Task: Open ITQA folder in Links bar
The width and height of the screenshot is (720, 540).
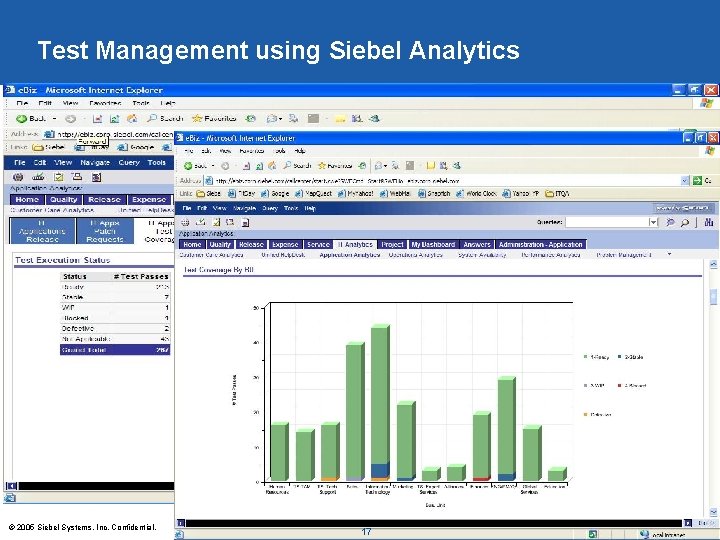Action: [557, 194]
